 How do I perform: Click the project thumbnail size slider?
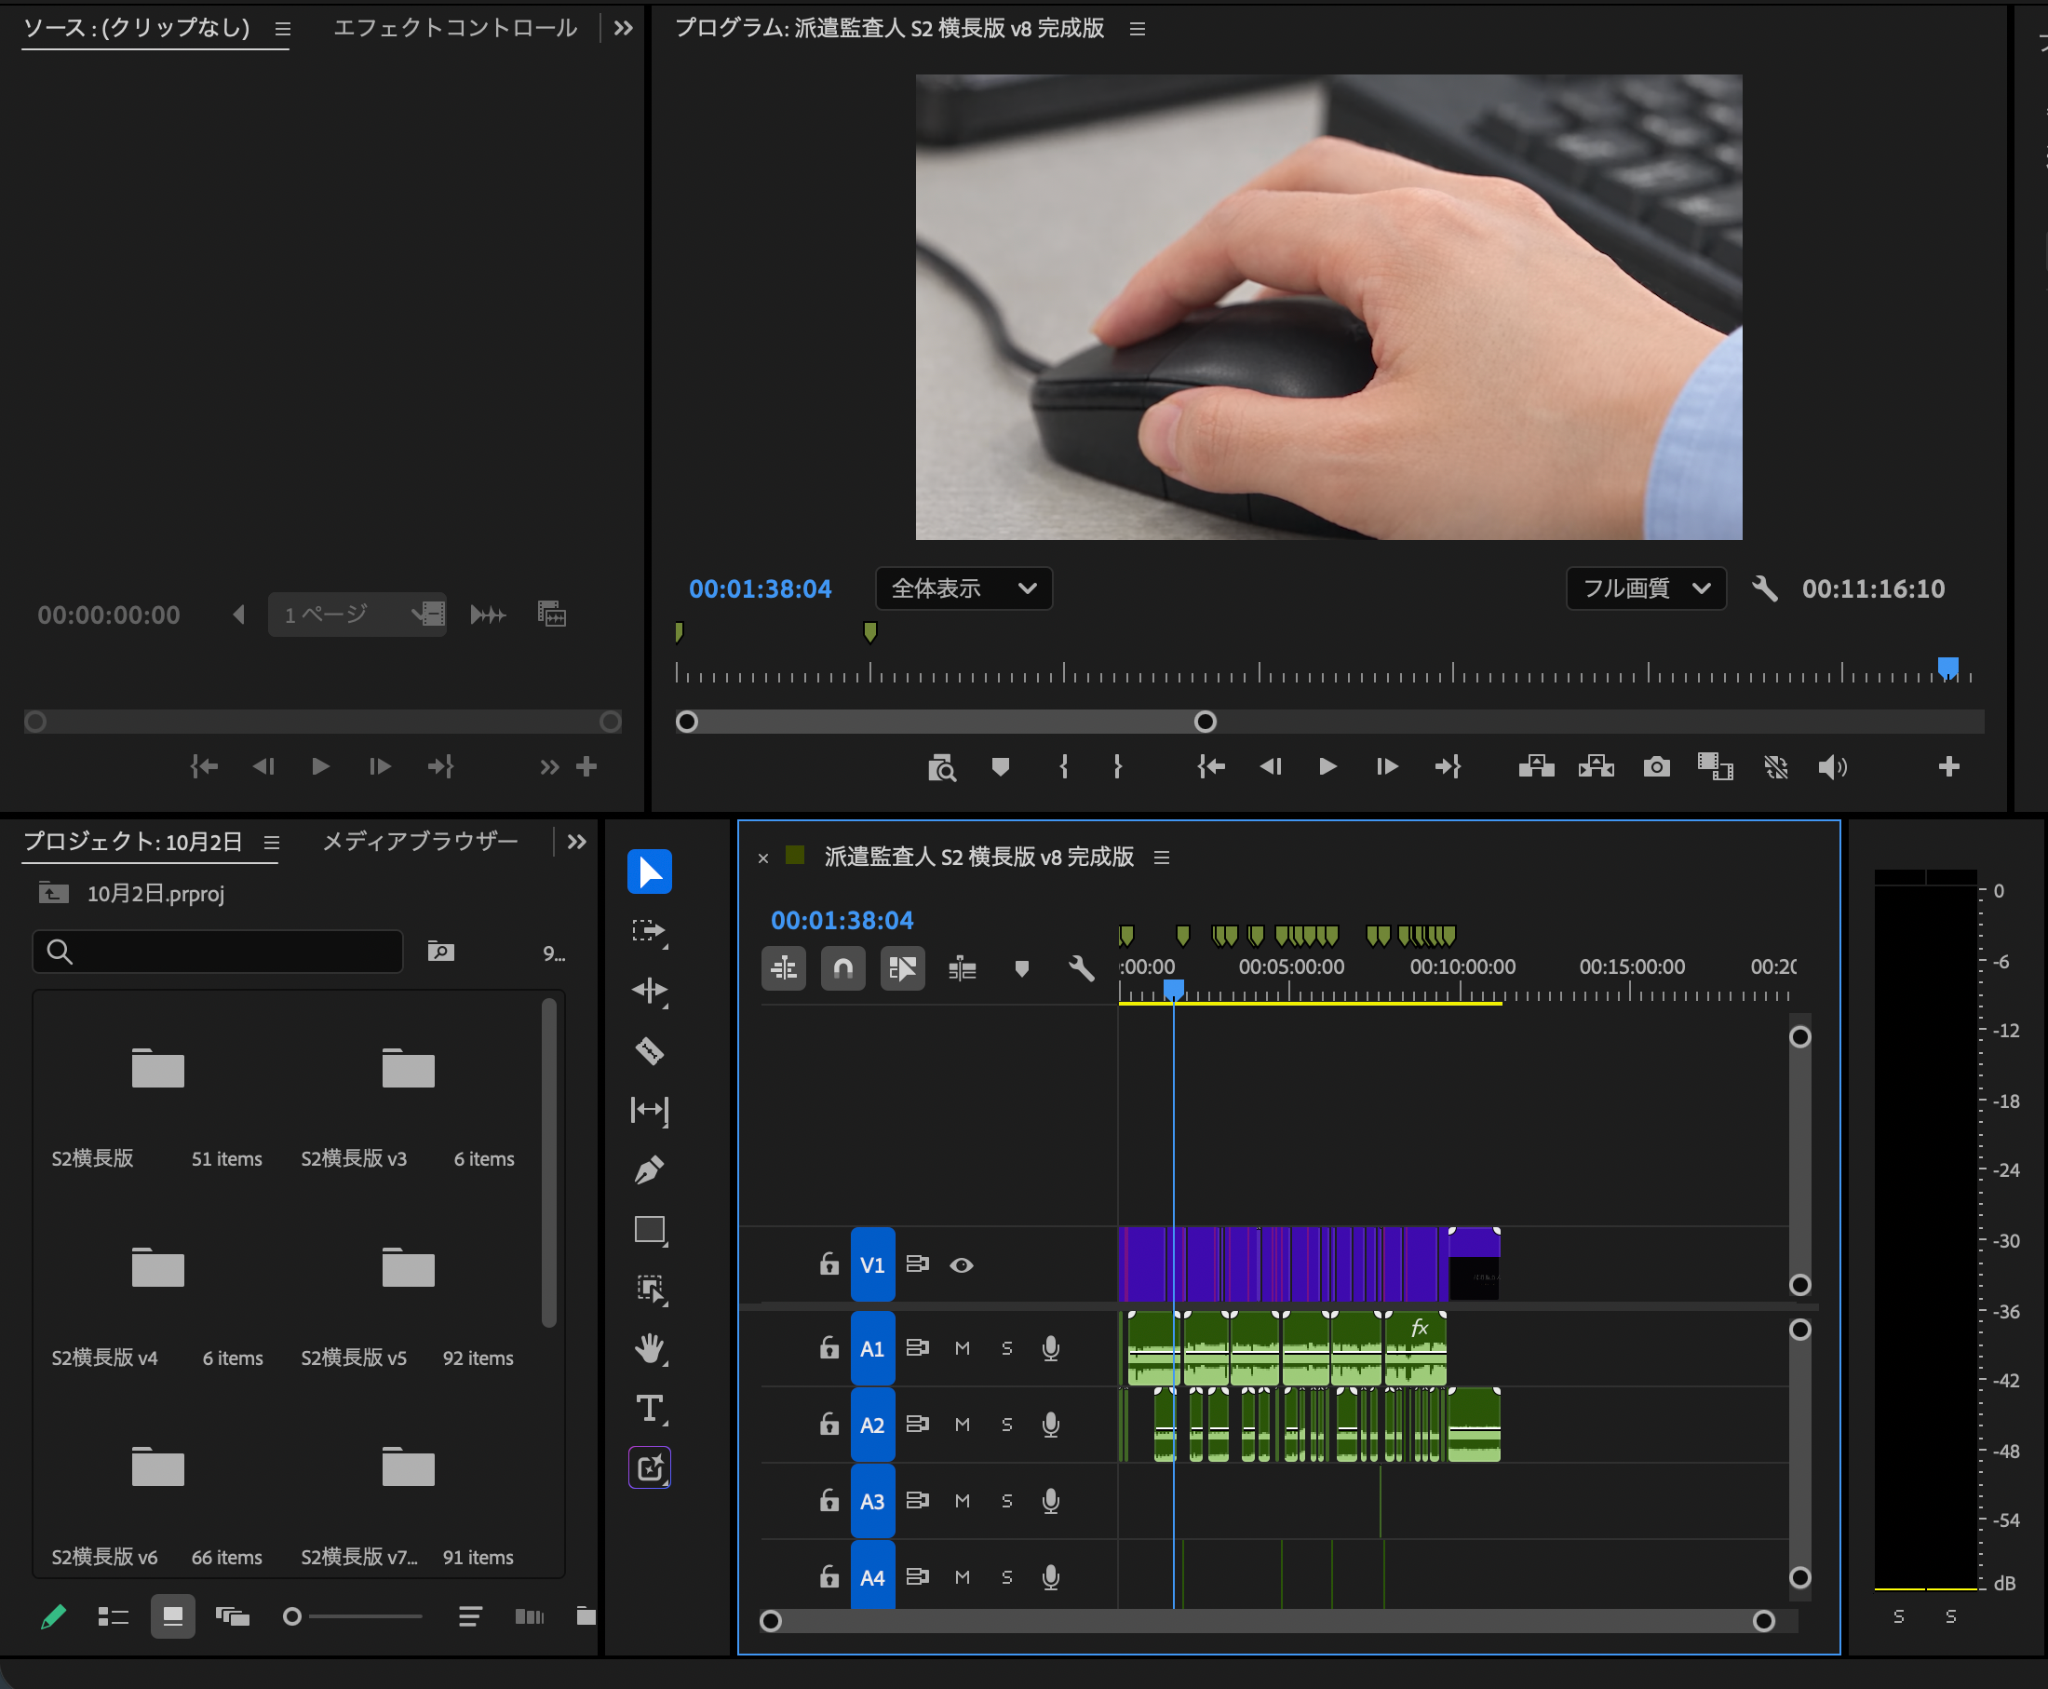tap(354, 1616)
